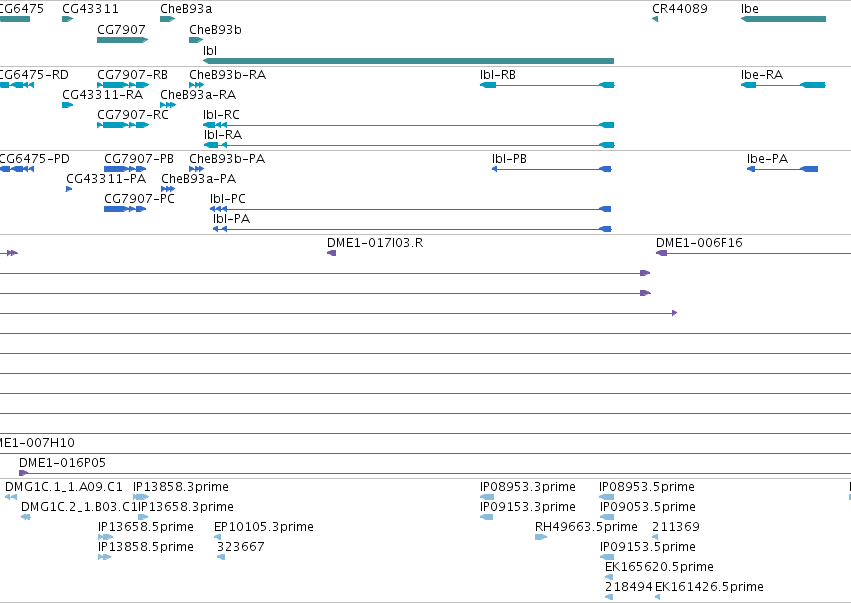The width and height of the screenshot is (851, 603).
Task: Select IP13858.3prime EST label
Action: click(181, 487)
